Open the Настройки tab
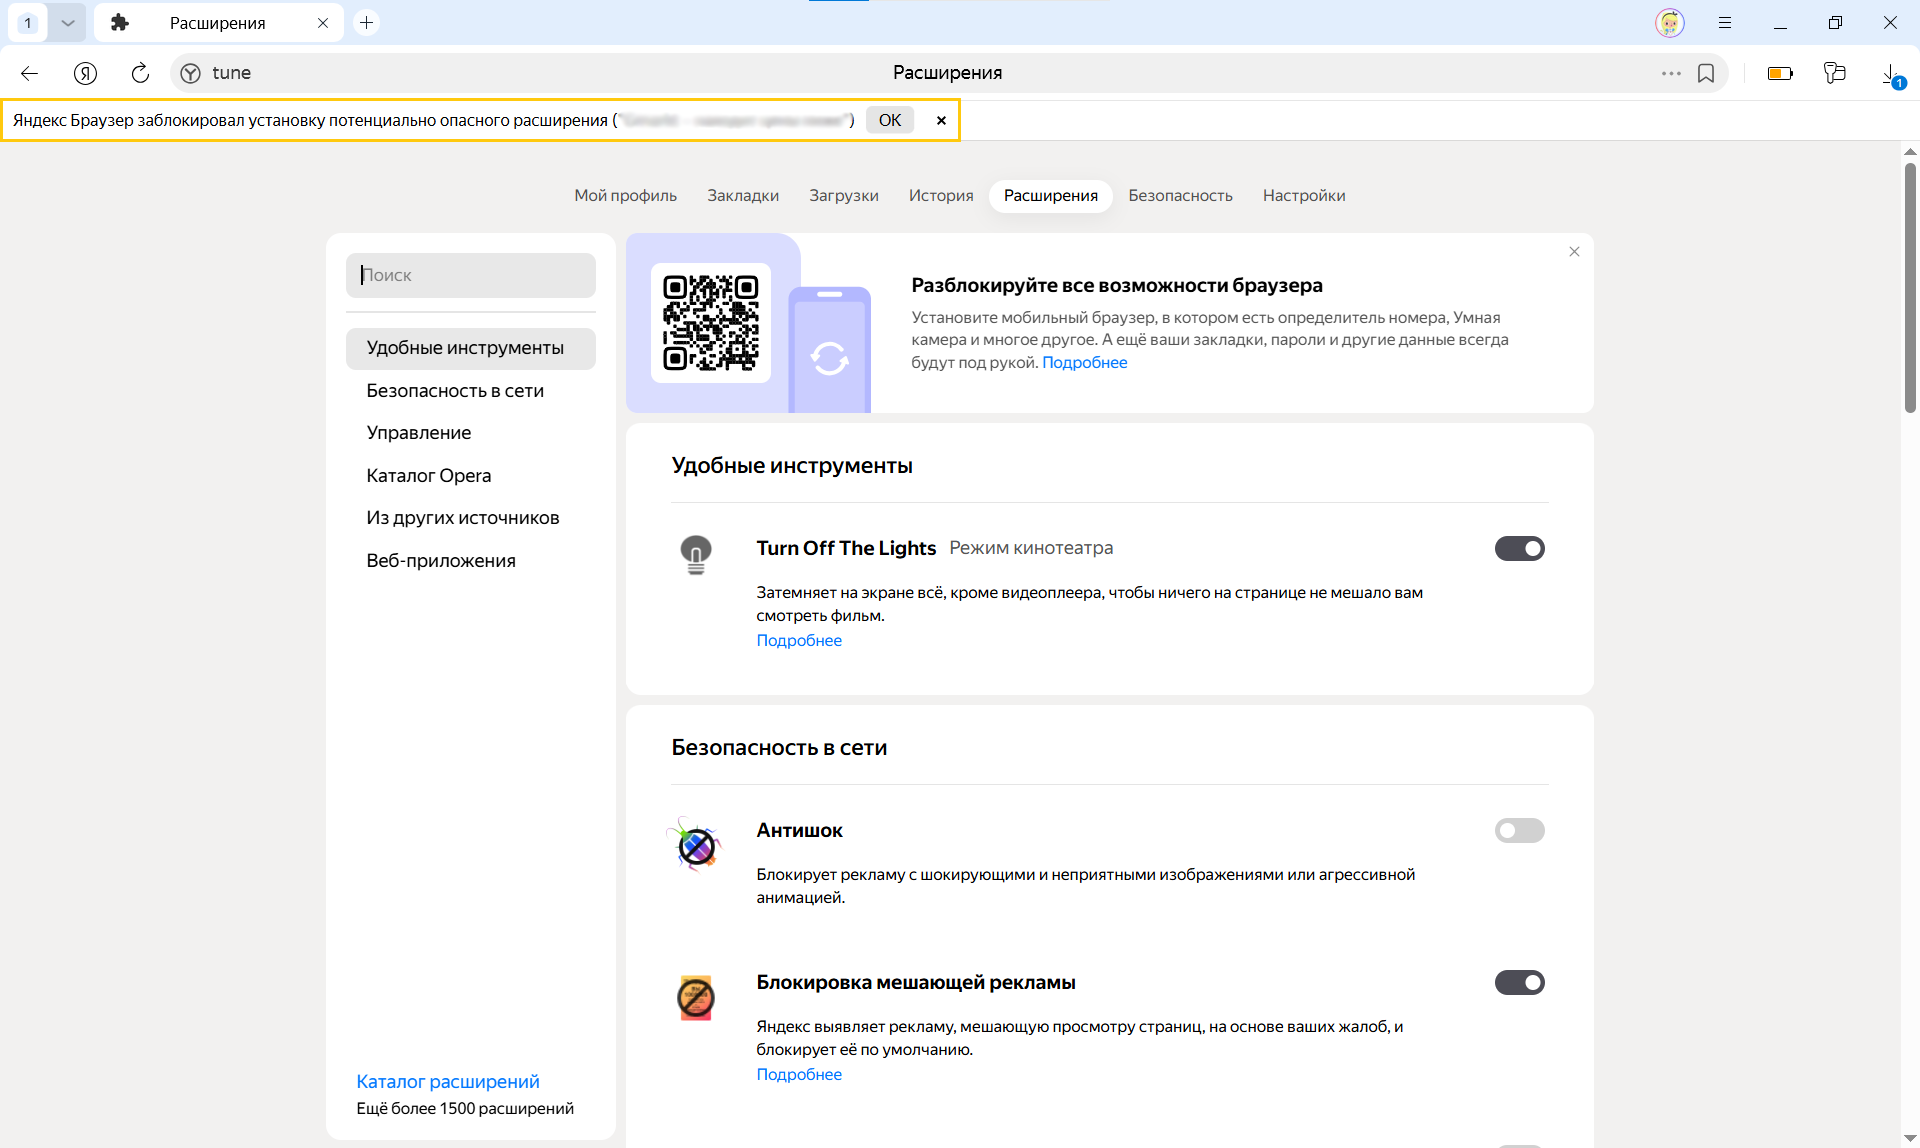1920x1148 pixels. [x=1303, y=195]
